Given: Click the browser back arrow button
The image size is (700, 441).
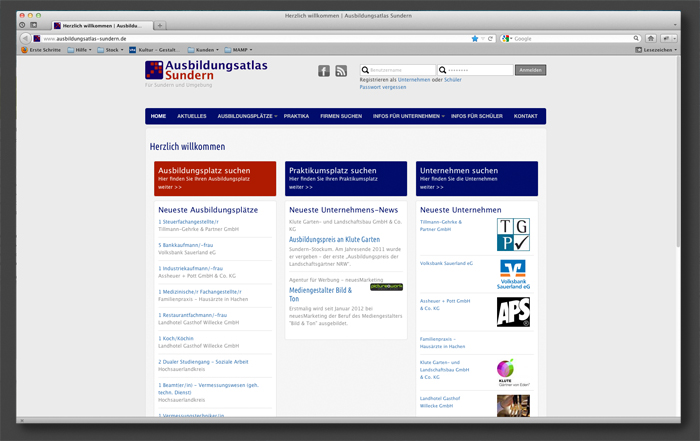Looking at the screenshot, I should 26,38.
